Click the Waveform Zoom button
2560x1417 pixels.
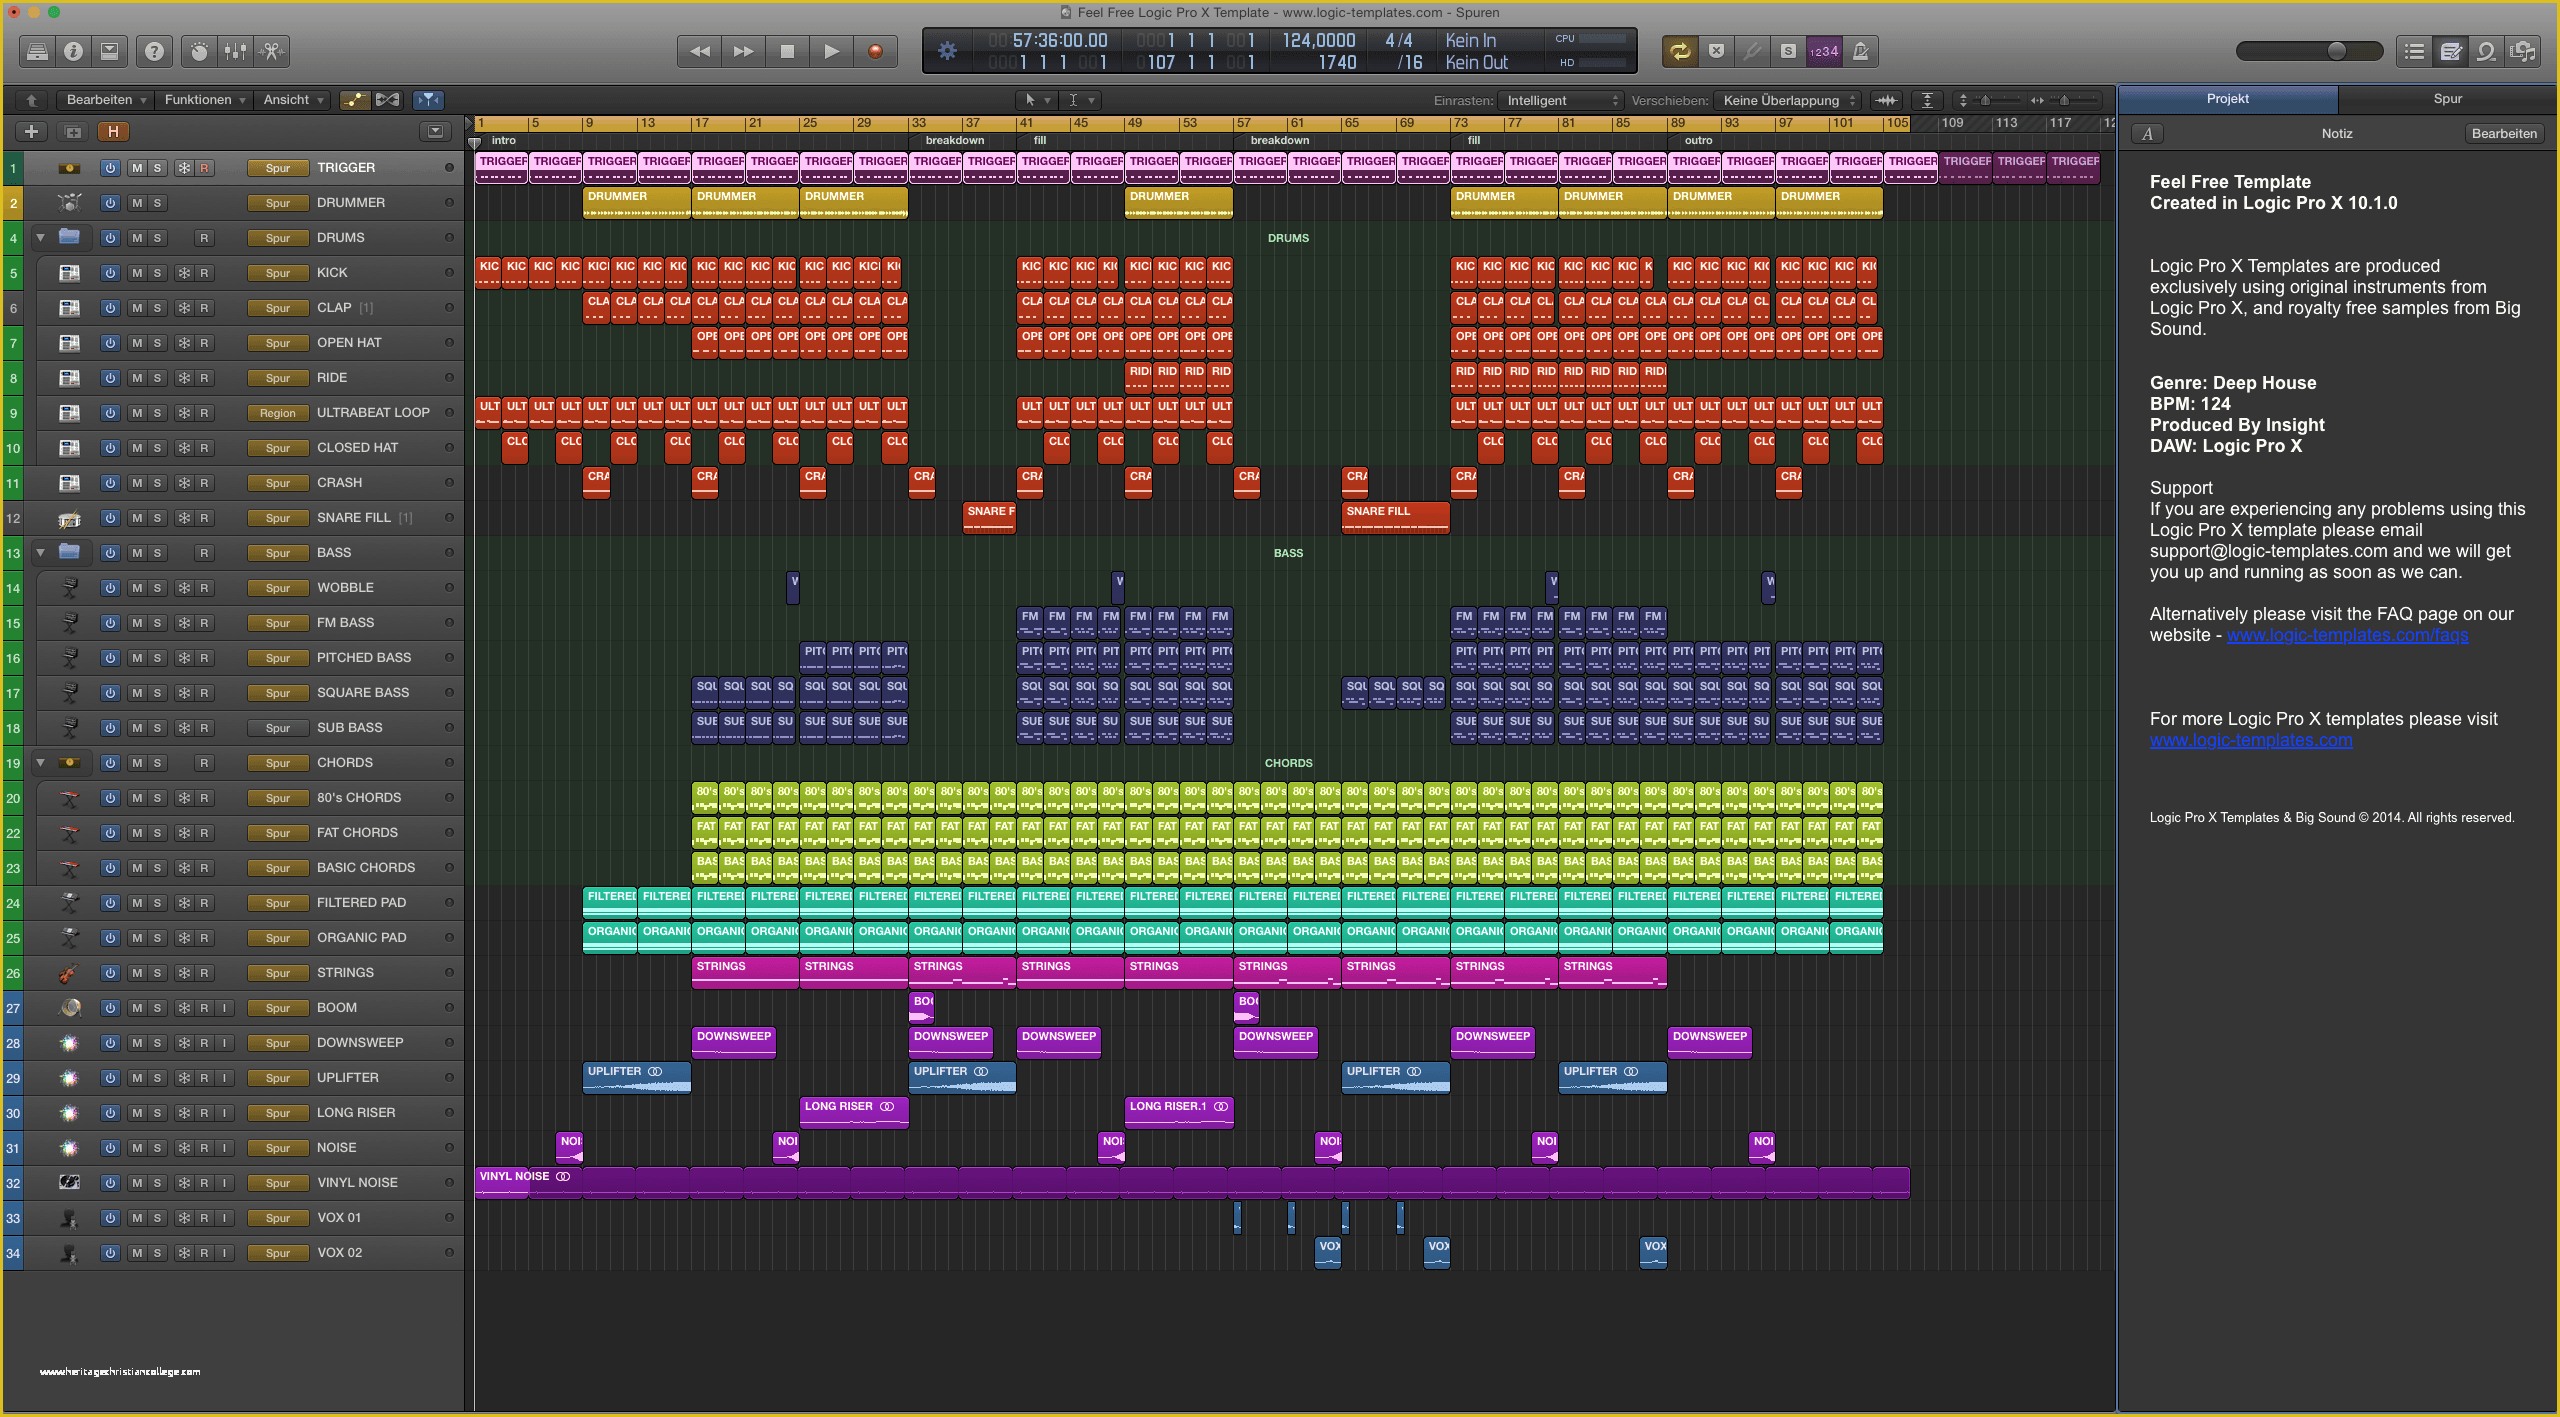coord(1886,100)
